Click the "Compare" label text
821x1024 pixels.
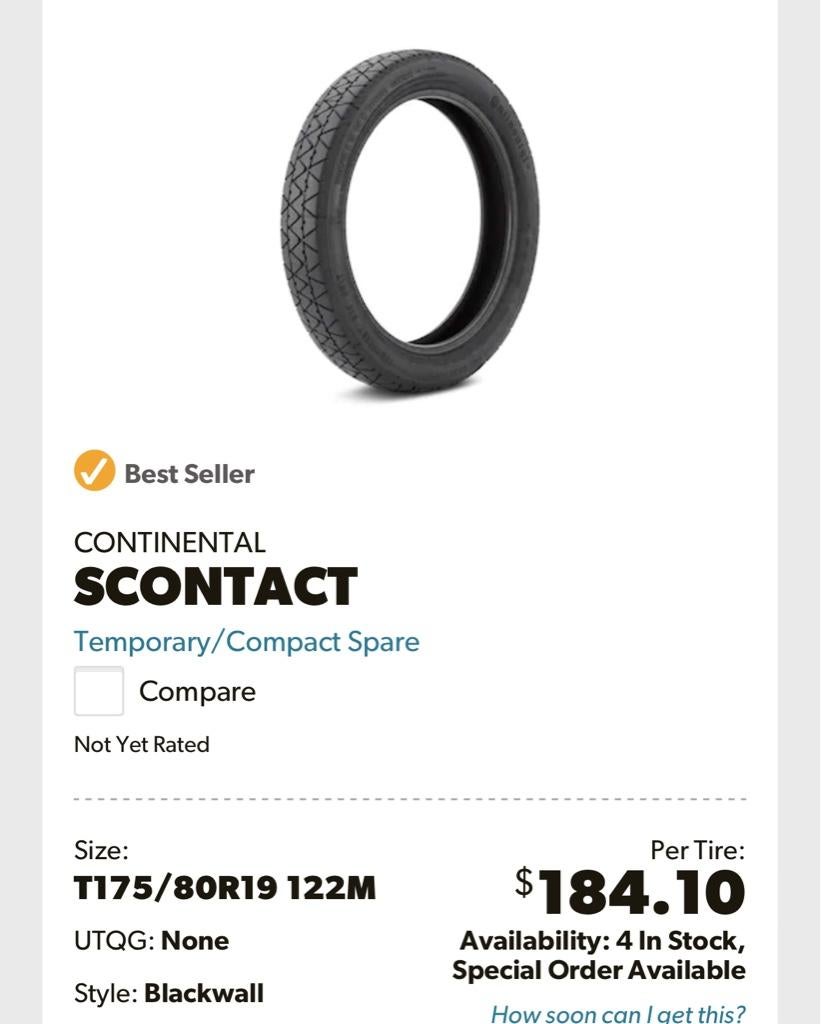[197, 692]
